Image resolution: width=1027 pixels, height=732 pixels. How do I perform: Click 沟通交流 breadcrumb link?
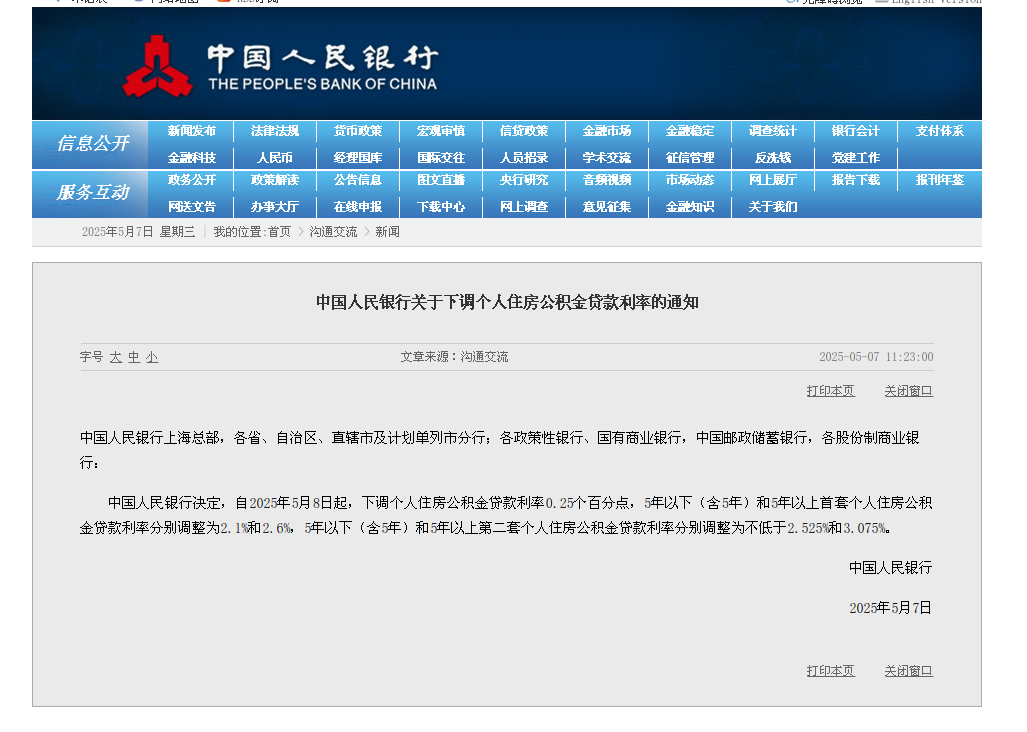(x=333, y=232)
